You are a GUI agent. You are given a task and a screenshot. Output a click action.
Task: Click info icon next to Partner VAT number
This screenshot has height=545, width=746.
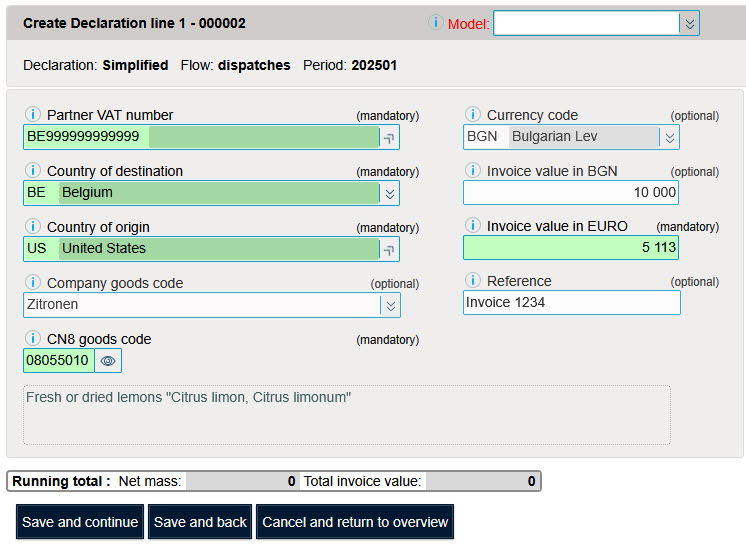32,115
